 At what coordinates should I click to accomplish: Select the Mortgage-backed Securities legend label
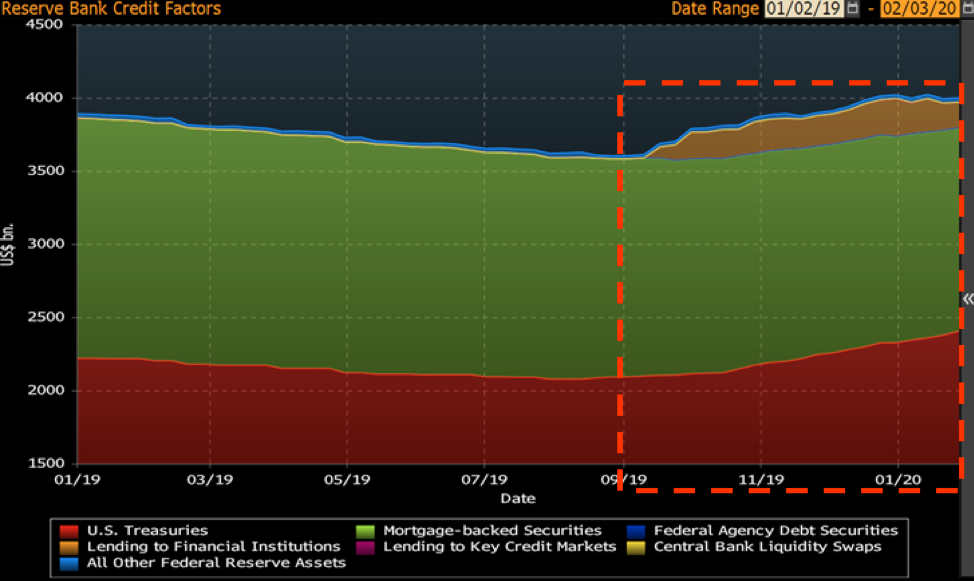(492, 531)
